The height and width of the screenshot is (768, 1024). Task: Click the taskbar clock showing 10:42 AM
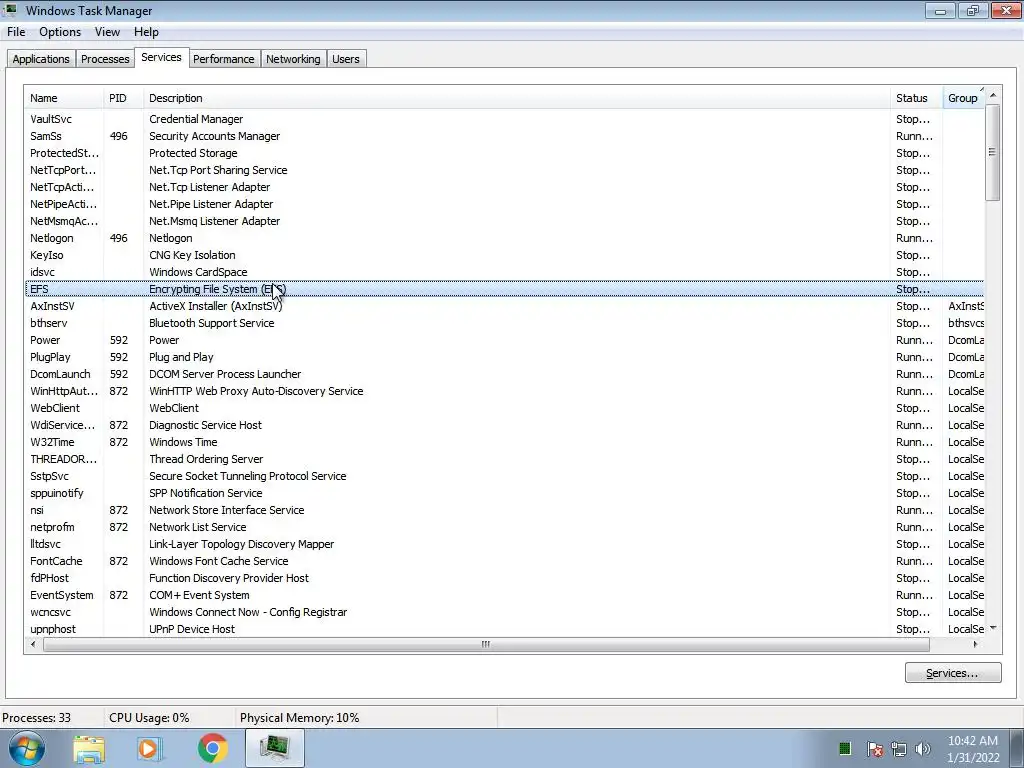pyautogui.click(x=972, y=741)
